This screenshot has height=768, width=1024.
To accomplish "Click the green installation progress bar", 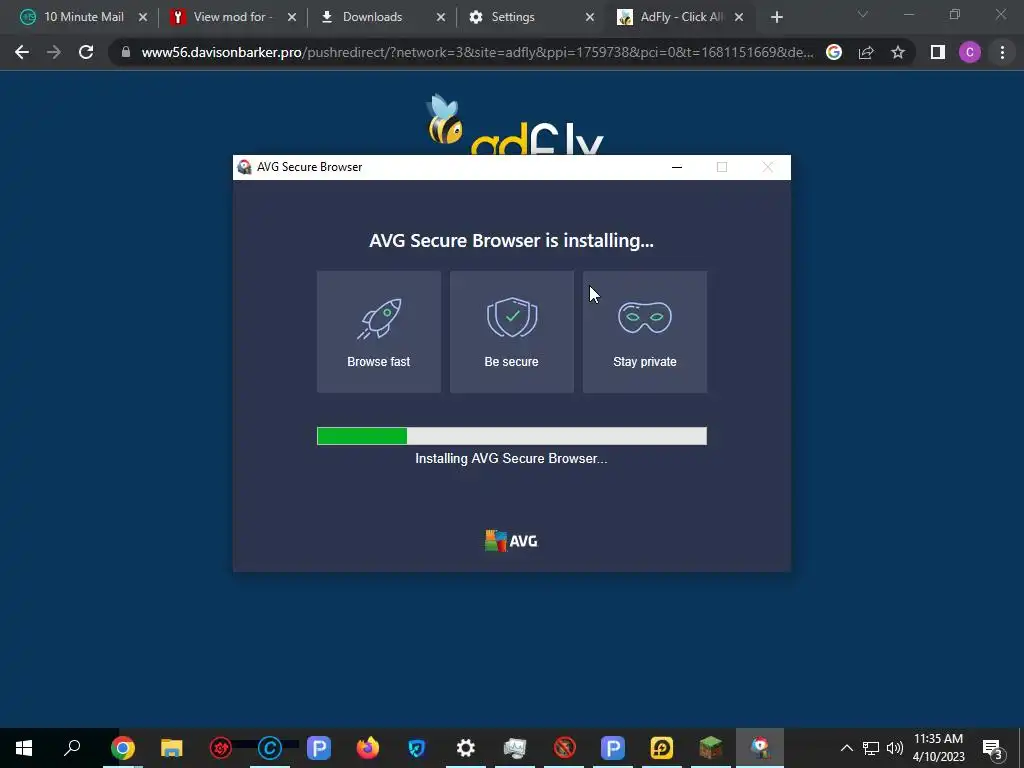I will click(511, 436).
